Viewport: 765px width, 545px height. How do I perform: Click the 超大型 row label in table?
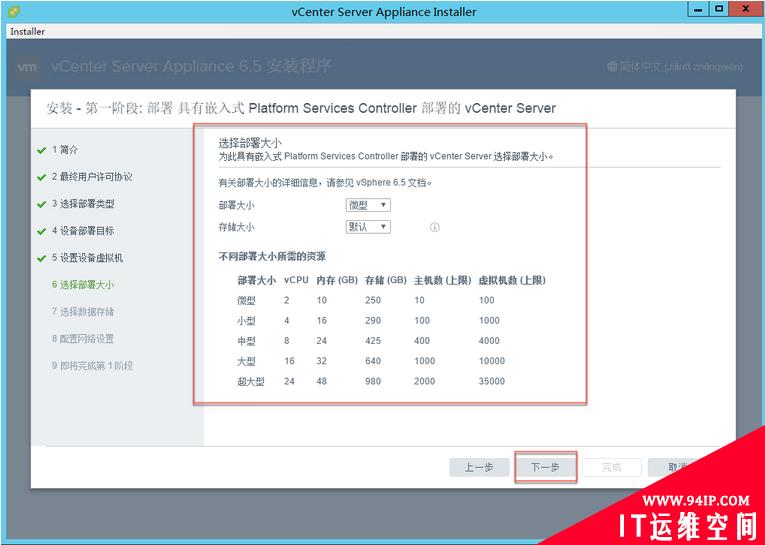point(251,382)
